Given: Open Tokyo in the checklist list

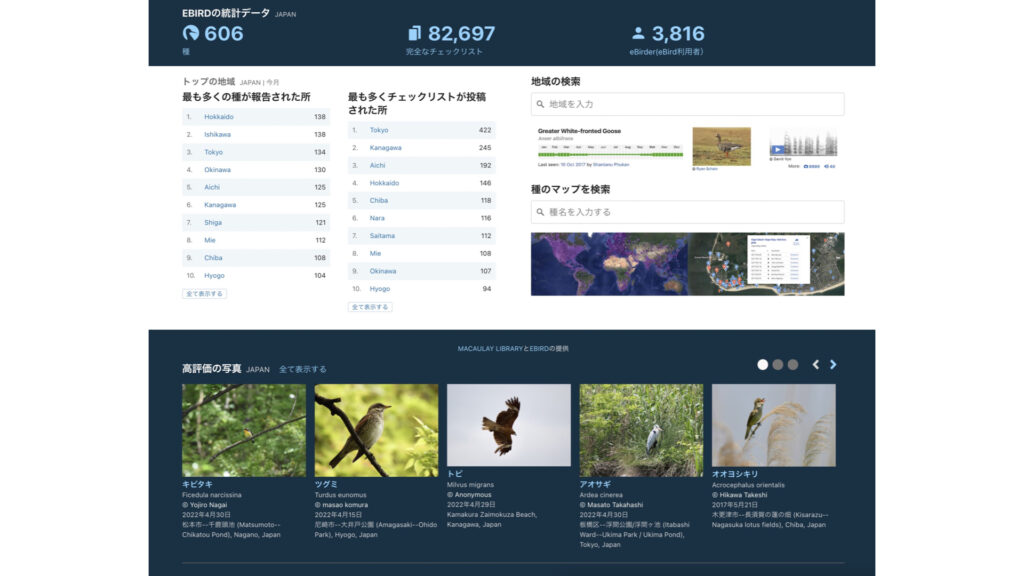Looking at the screenshot, I should click(379, 130).
